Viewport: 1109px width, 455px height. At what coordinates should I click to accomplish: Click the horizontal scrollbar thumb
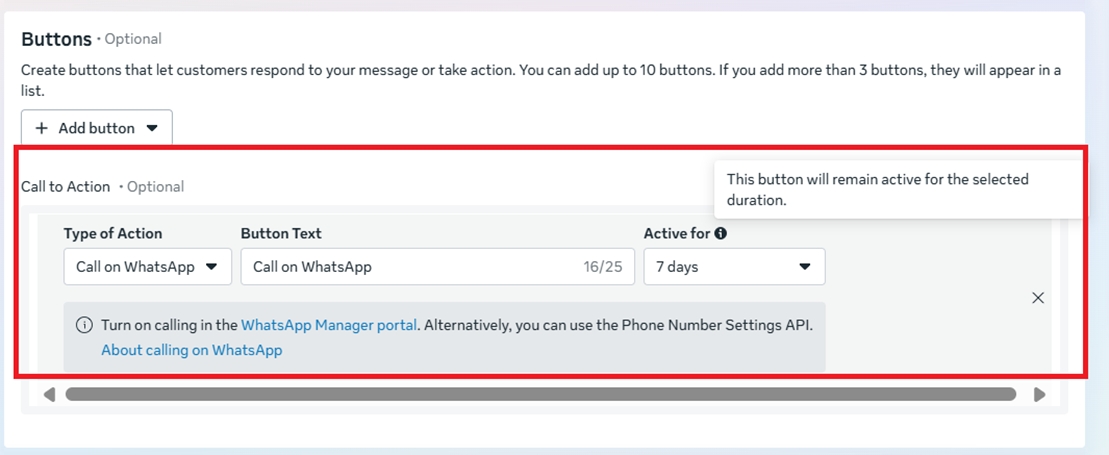(540, 395)
